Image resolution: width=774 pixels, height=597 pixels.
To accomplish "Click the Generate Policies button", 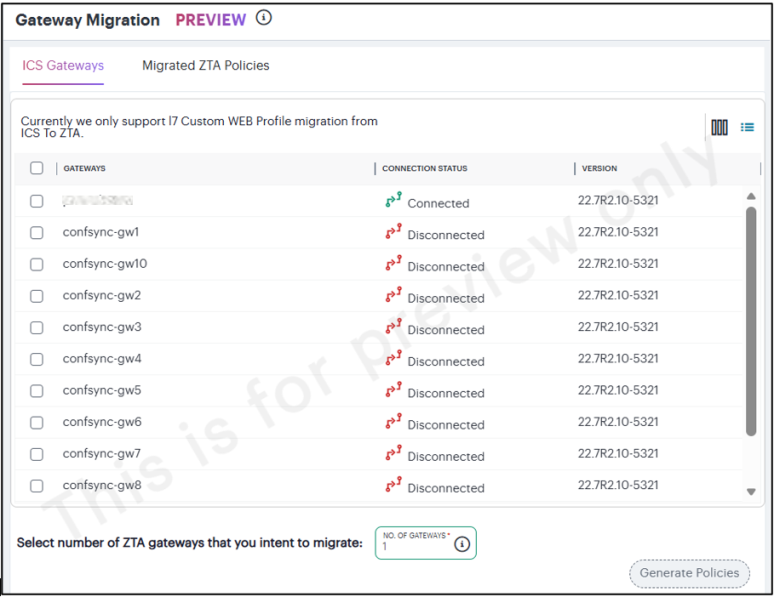I will (689, 573).
